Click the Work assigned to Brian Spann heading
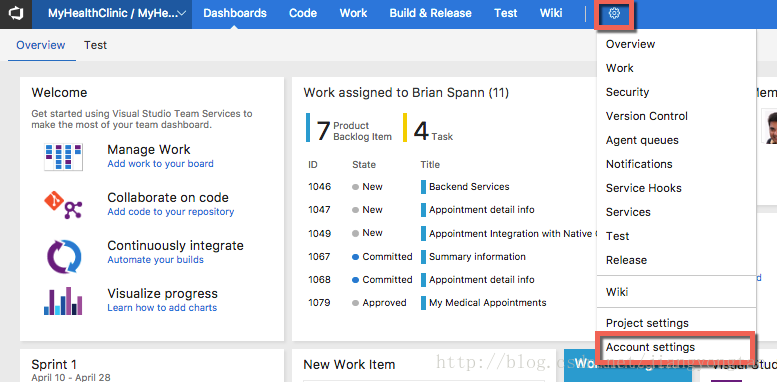Image resolution: width=777 pixels, height=382 pixels. [406, 93]
